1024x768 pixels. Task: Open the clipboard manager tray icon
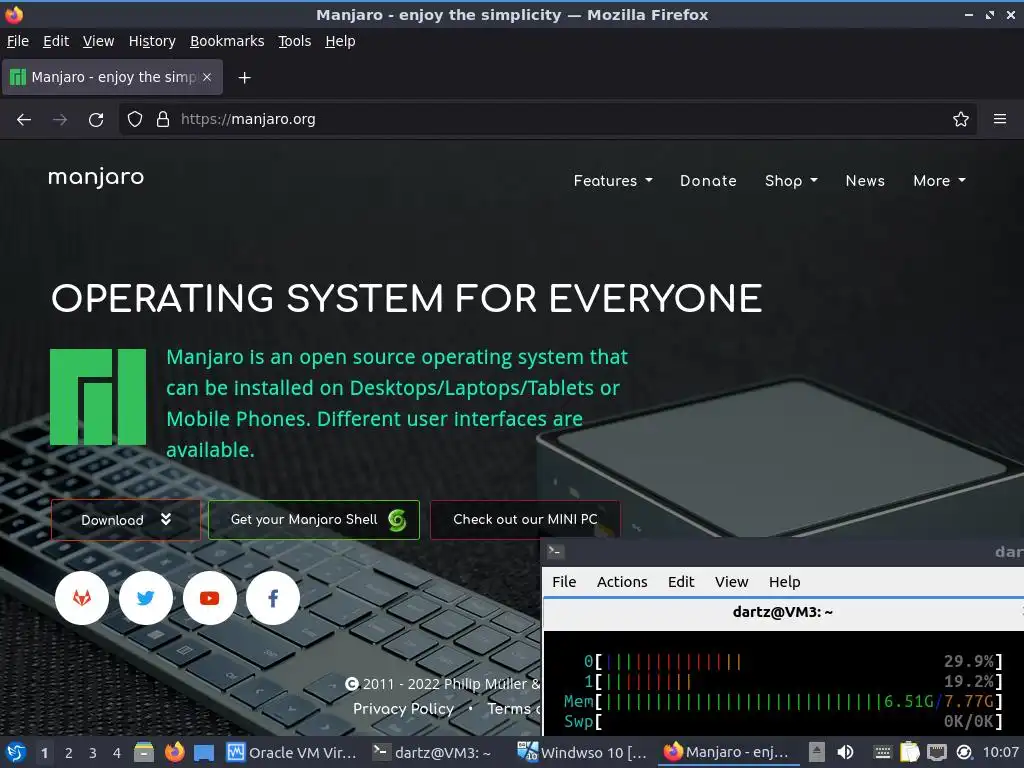910,752
